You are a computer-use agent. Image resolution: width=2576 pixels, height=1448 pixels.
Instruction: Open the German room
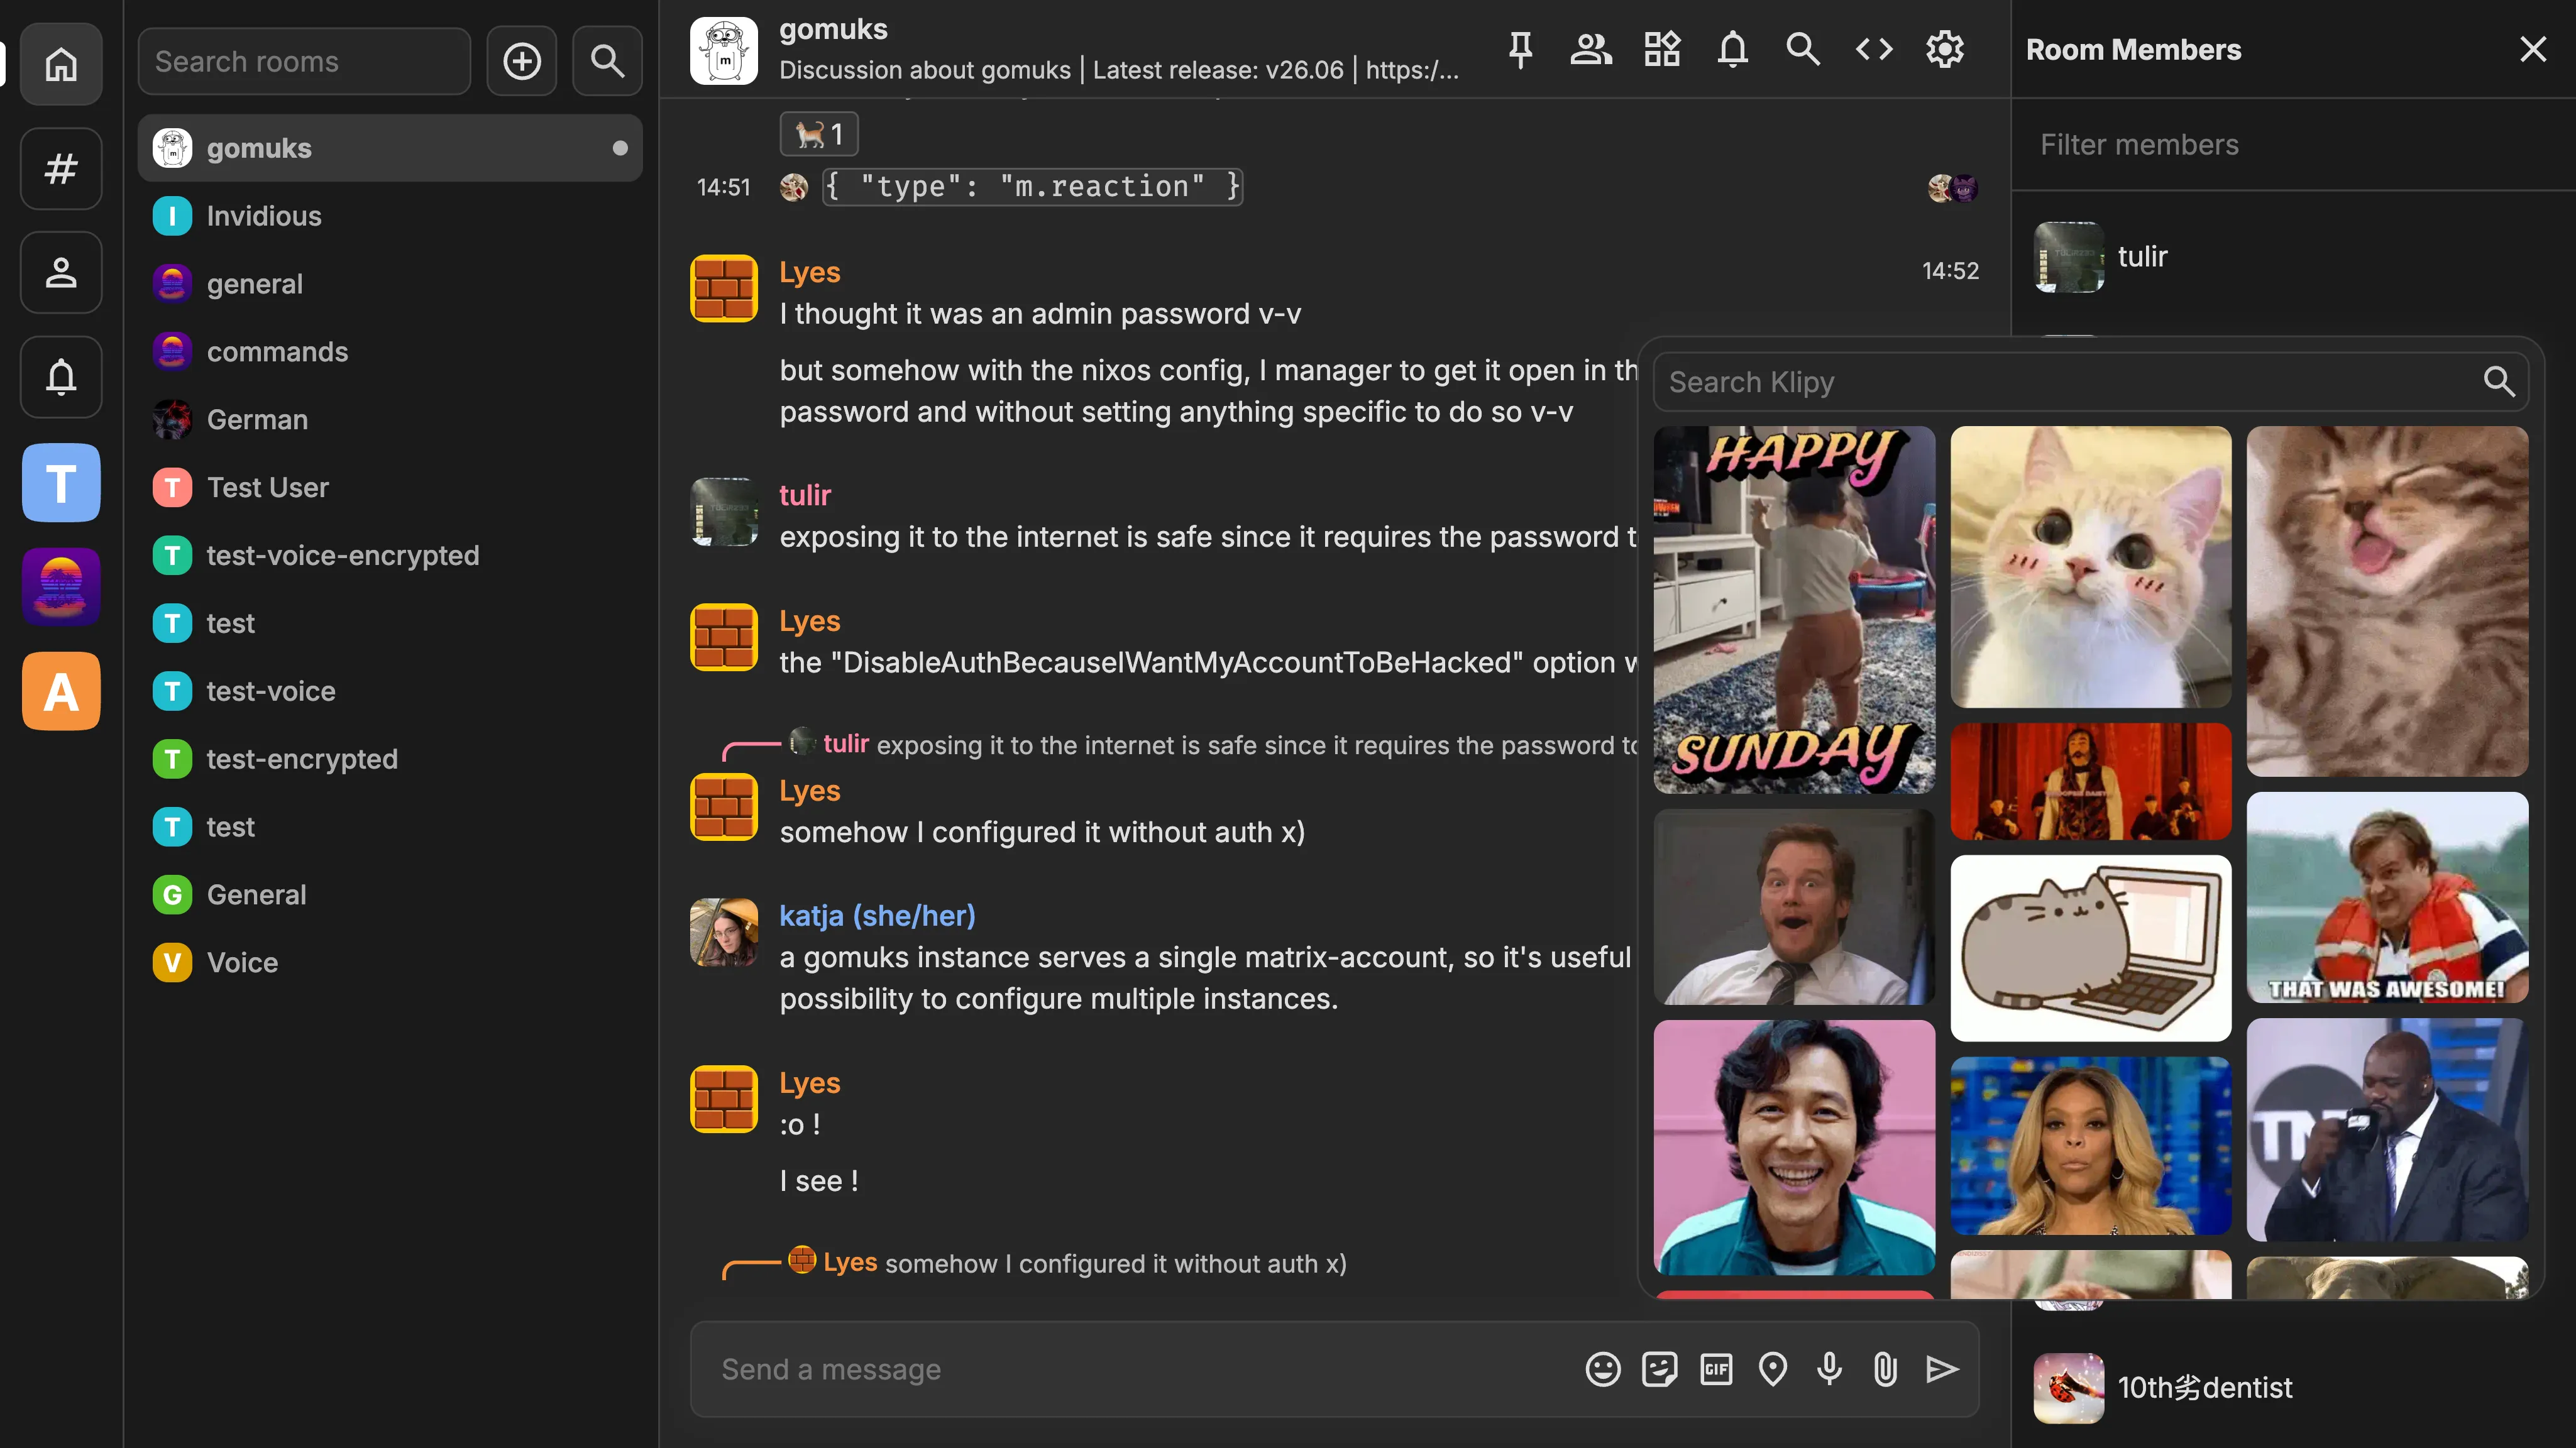click(390, 420)
